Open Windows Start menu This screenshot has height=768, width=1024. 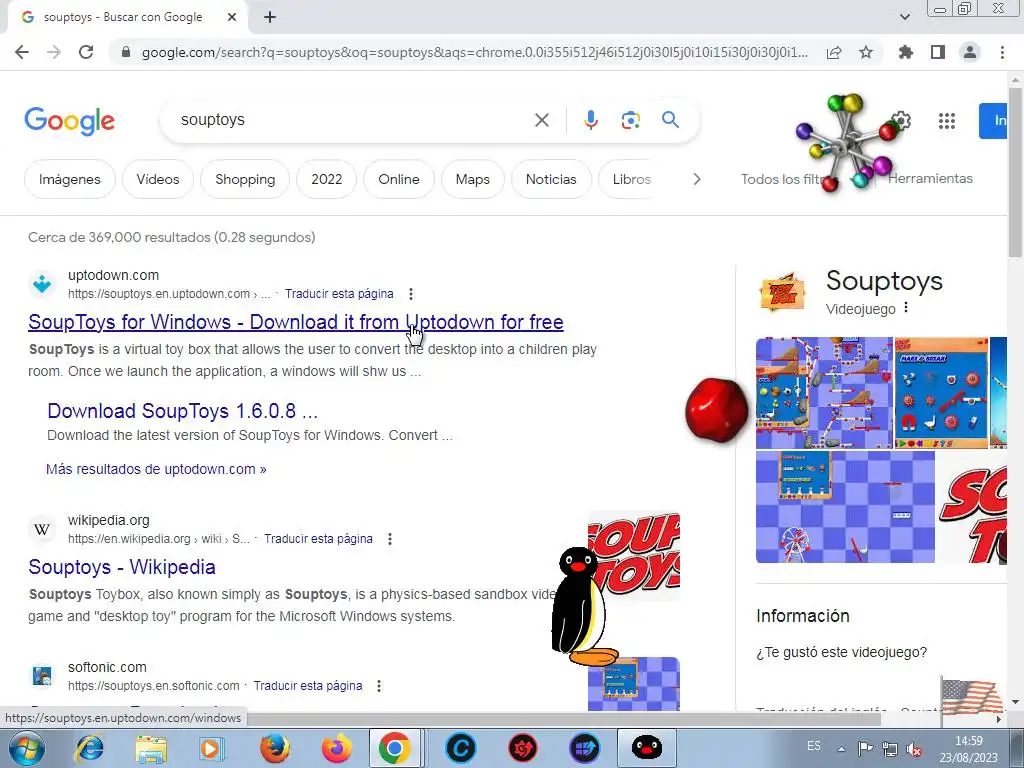click(26, 748)
